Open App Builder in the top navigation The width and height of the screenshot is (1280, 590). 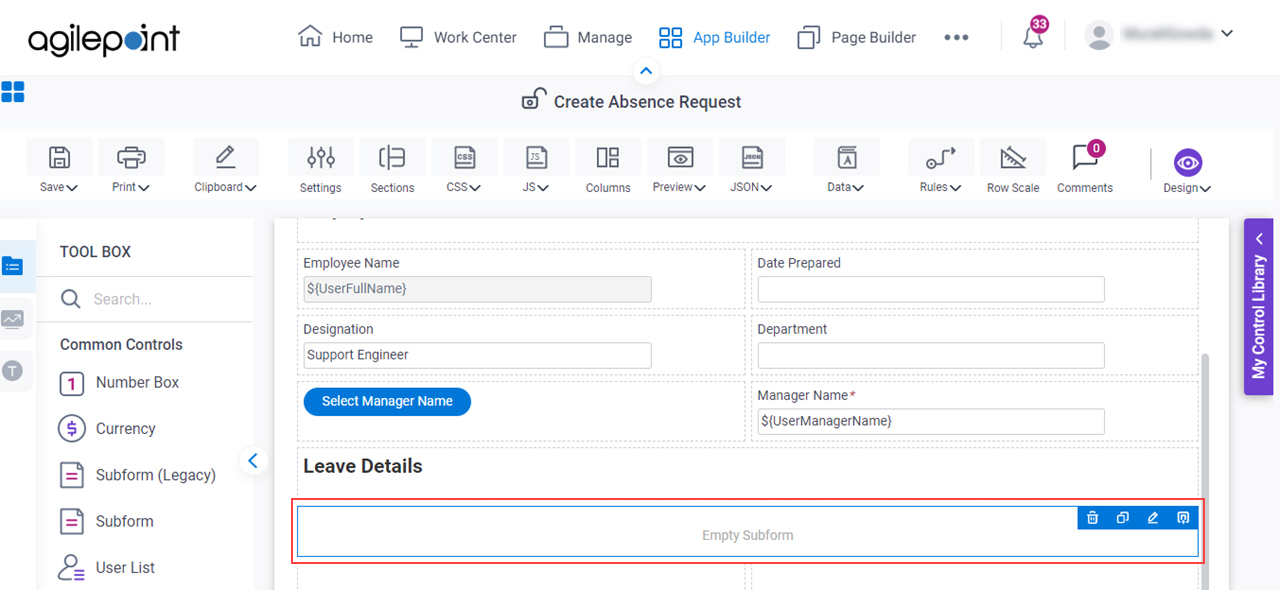tap(714, 37)
